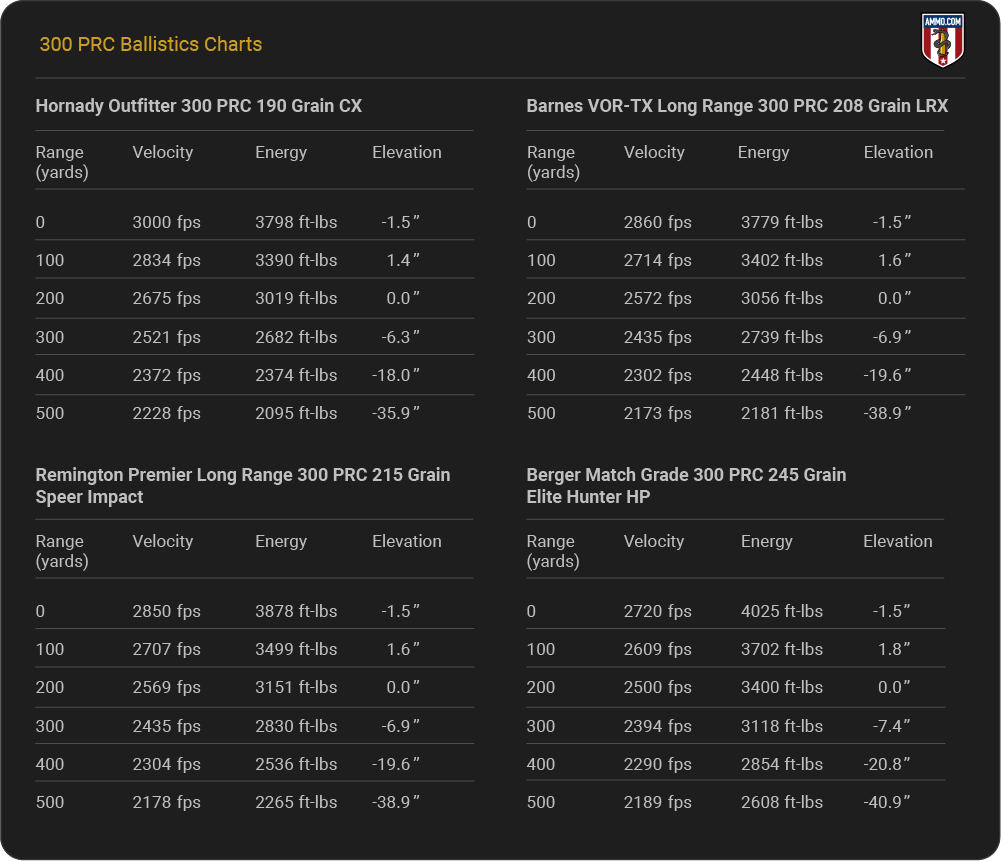Viewport: 1001px width, 861px height.
Task: Click the 2304 fps velocity cell
Action: click(x=167, y=764)
